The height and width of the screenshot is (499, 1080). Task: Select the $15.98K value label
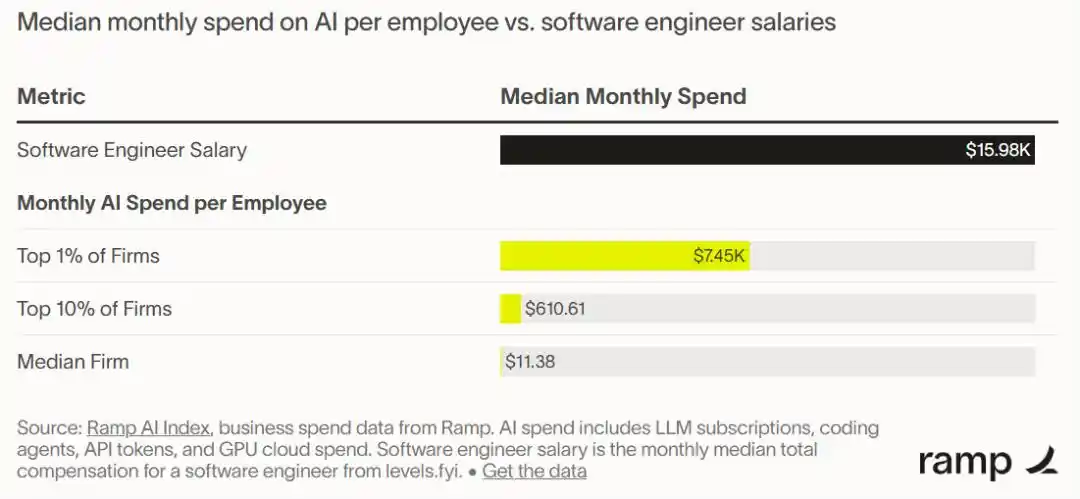(x=997, y=150)
